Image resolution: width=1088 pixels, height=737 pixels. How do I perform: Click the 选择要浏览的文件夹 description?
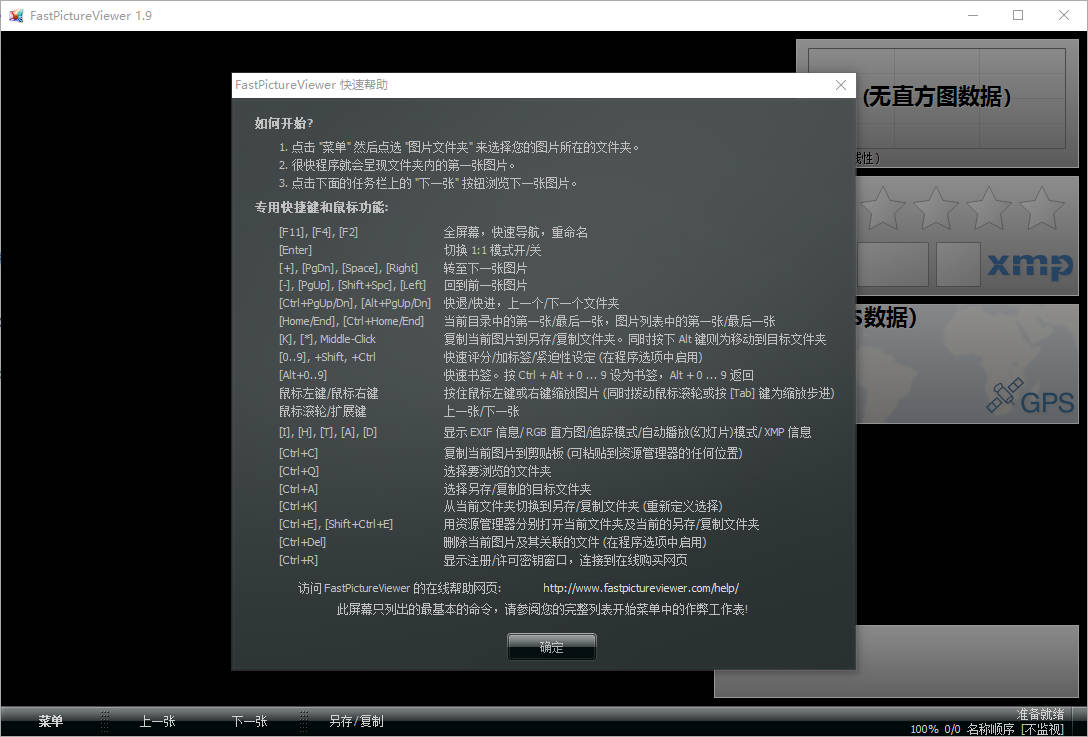coord(498,471)
